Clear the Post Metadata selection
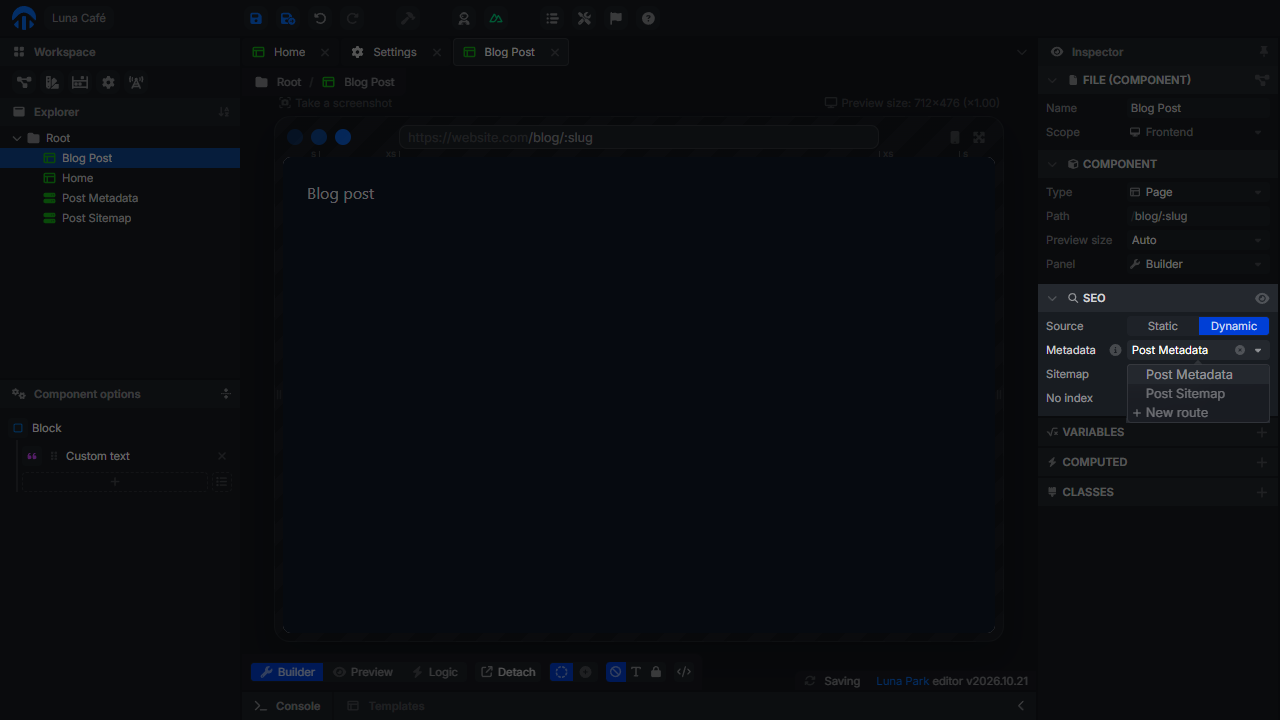Image resolution: width=1280 pixels, height=720 pixels. coord(1240,350)
